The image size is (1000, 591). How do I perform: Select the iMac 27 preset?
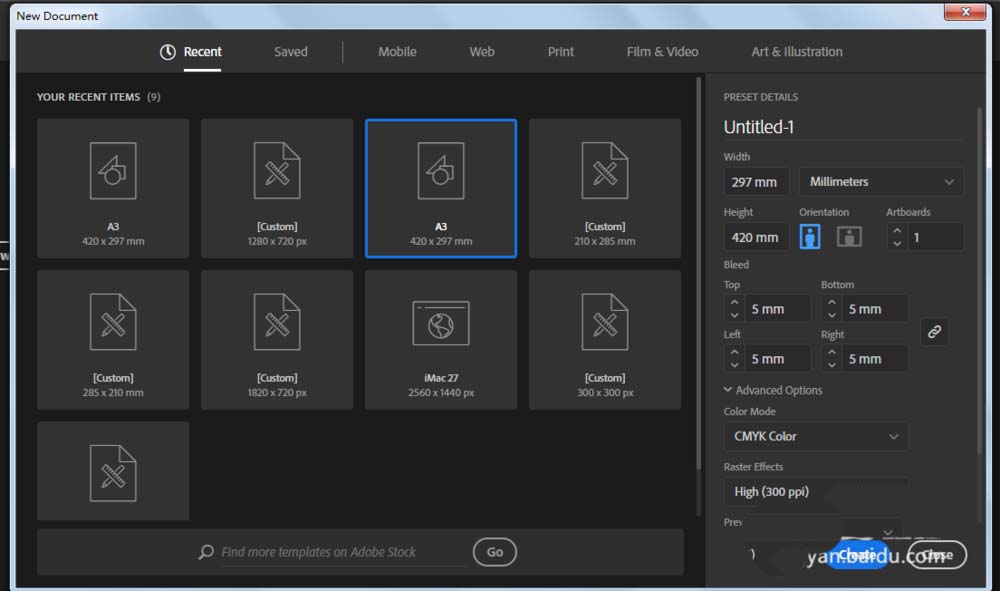pyautogui.click(x=441, y=340)
